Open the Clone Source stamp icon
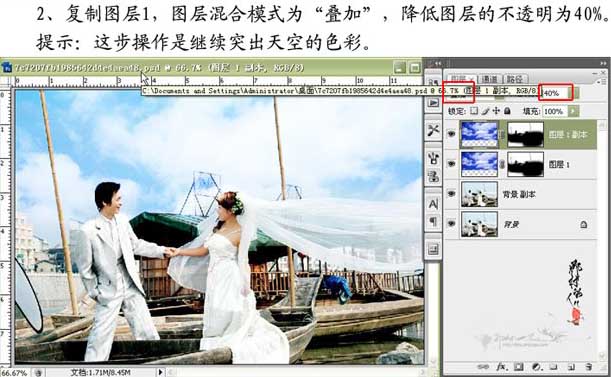611x377 pixels. pyautogui.click(x=433, y=176)
